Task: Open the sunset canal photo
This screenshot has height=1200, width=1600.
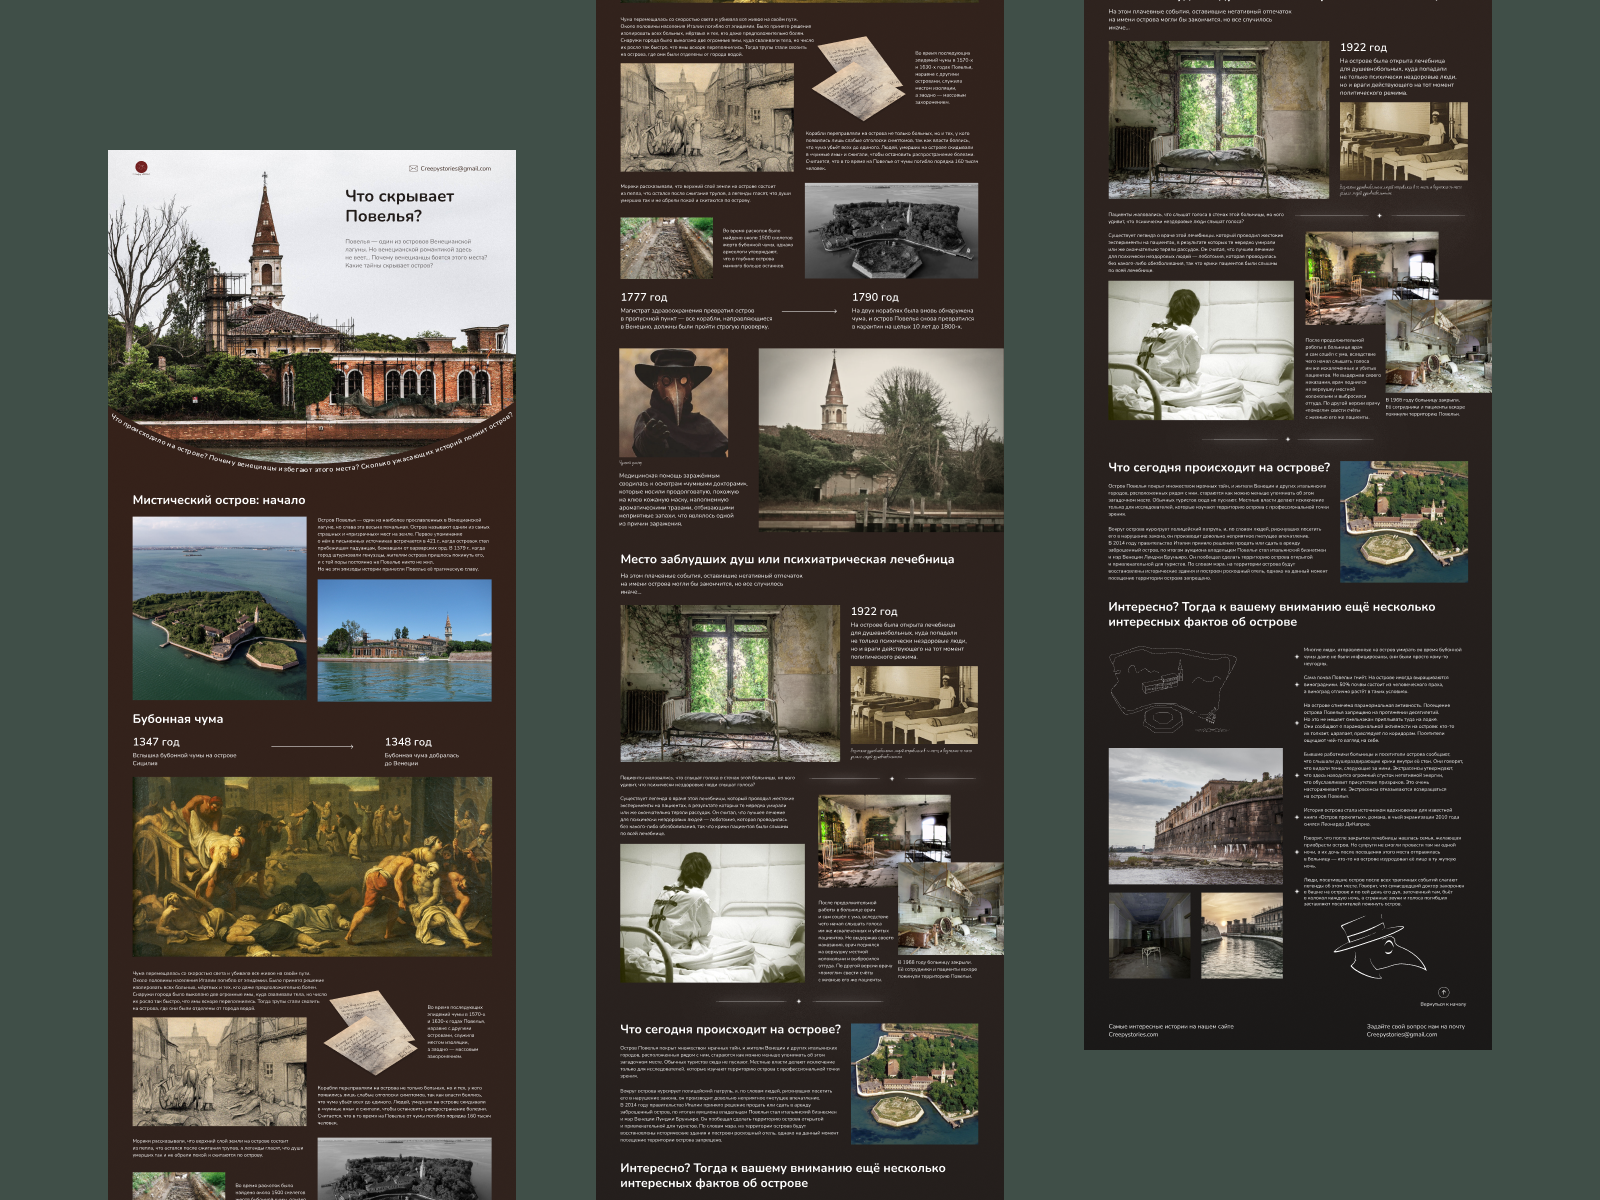Action: click(1242, 935)
